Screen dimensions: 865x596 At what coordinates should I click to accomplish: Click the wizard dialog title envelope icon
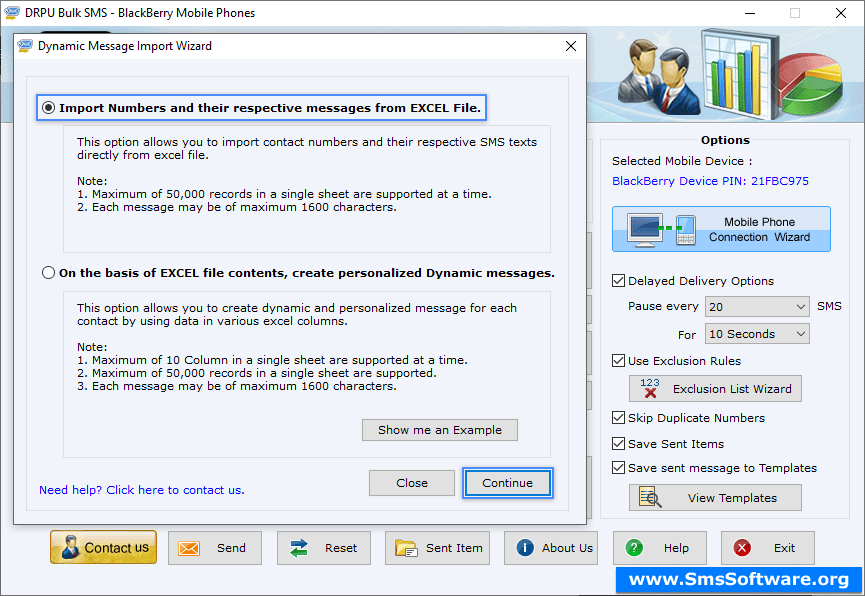[x=25, y=46]
